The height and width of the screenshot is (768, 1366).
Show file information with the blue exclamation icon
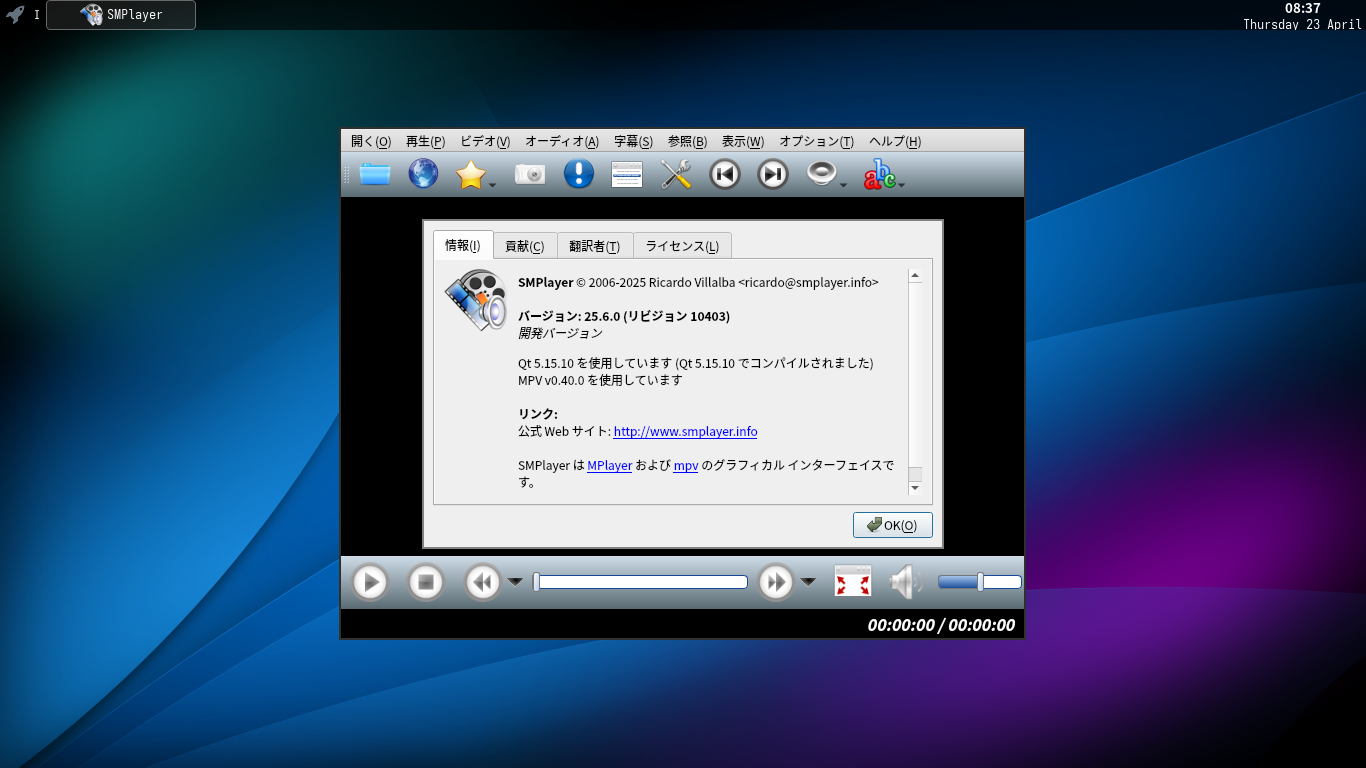tap(579, 174)
